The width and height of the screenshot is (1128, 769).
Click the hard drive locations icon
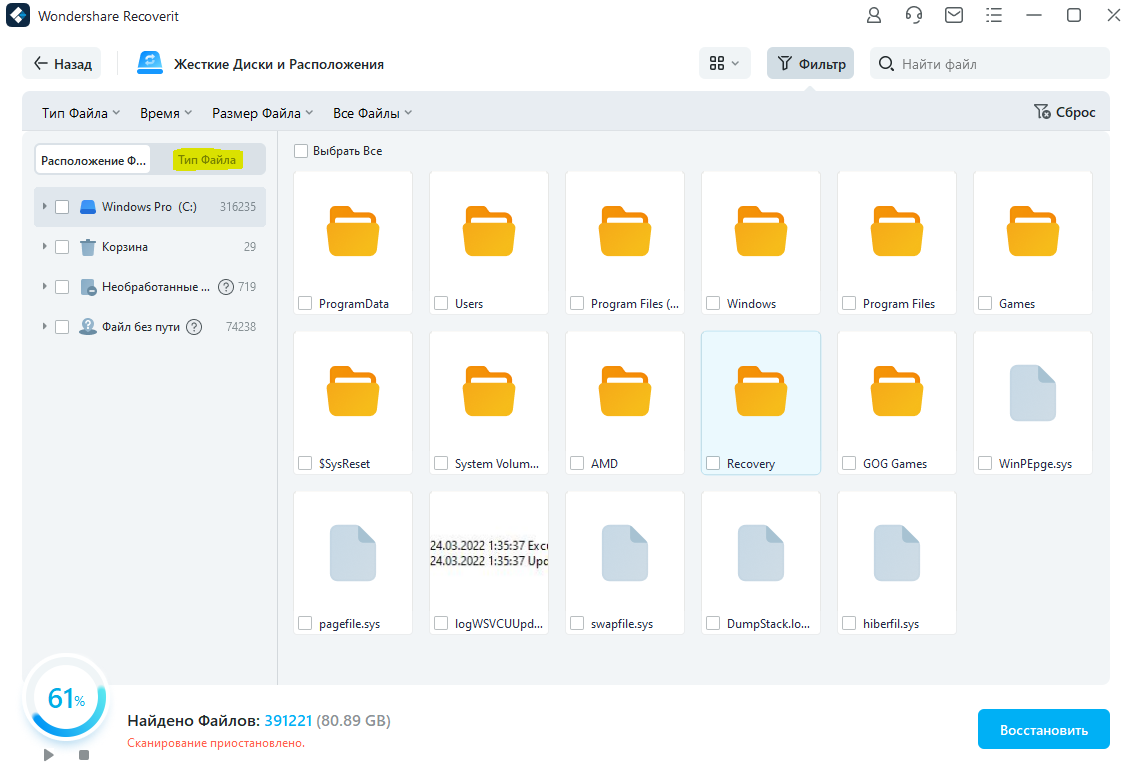coord(150,63)
